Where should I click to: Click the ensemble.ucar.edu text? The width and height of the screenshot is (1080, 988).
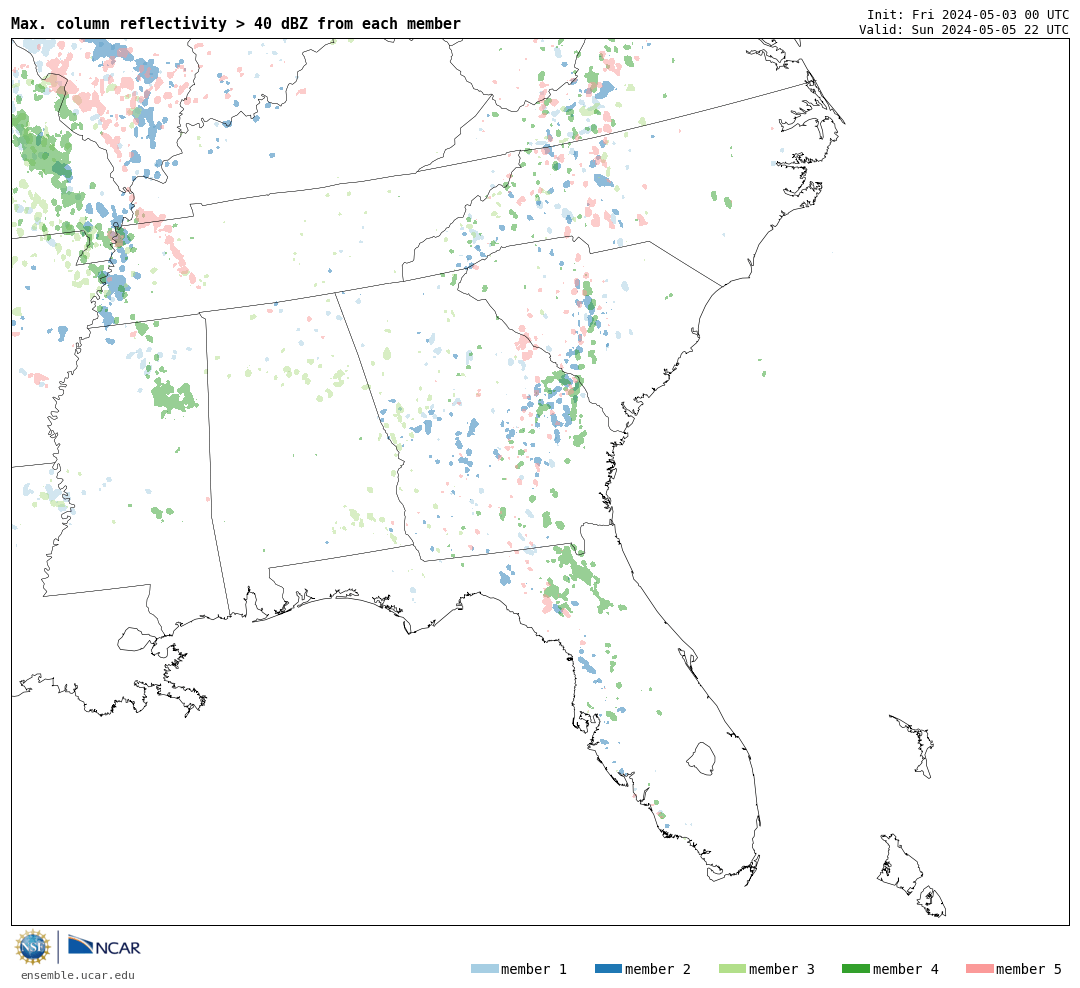pyautogui.click(x=78, y=975)
